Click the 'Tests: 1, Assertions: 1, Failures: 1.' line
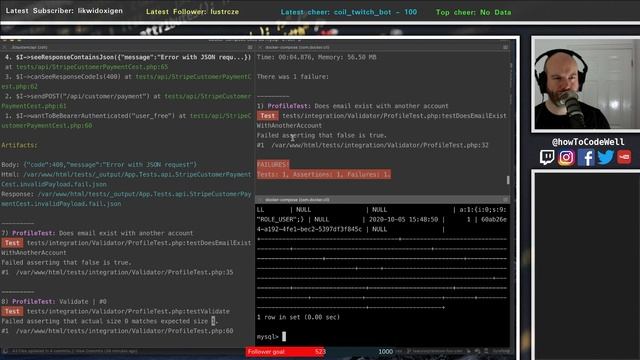This screenshot has height=360, width=640. coord(324,174)
